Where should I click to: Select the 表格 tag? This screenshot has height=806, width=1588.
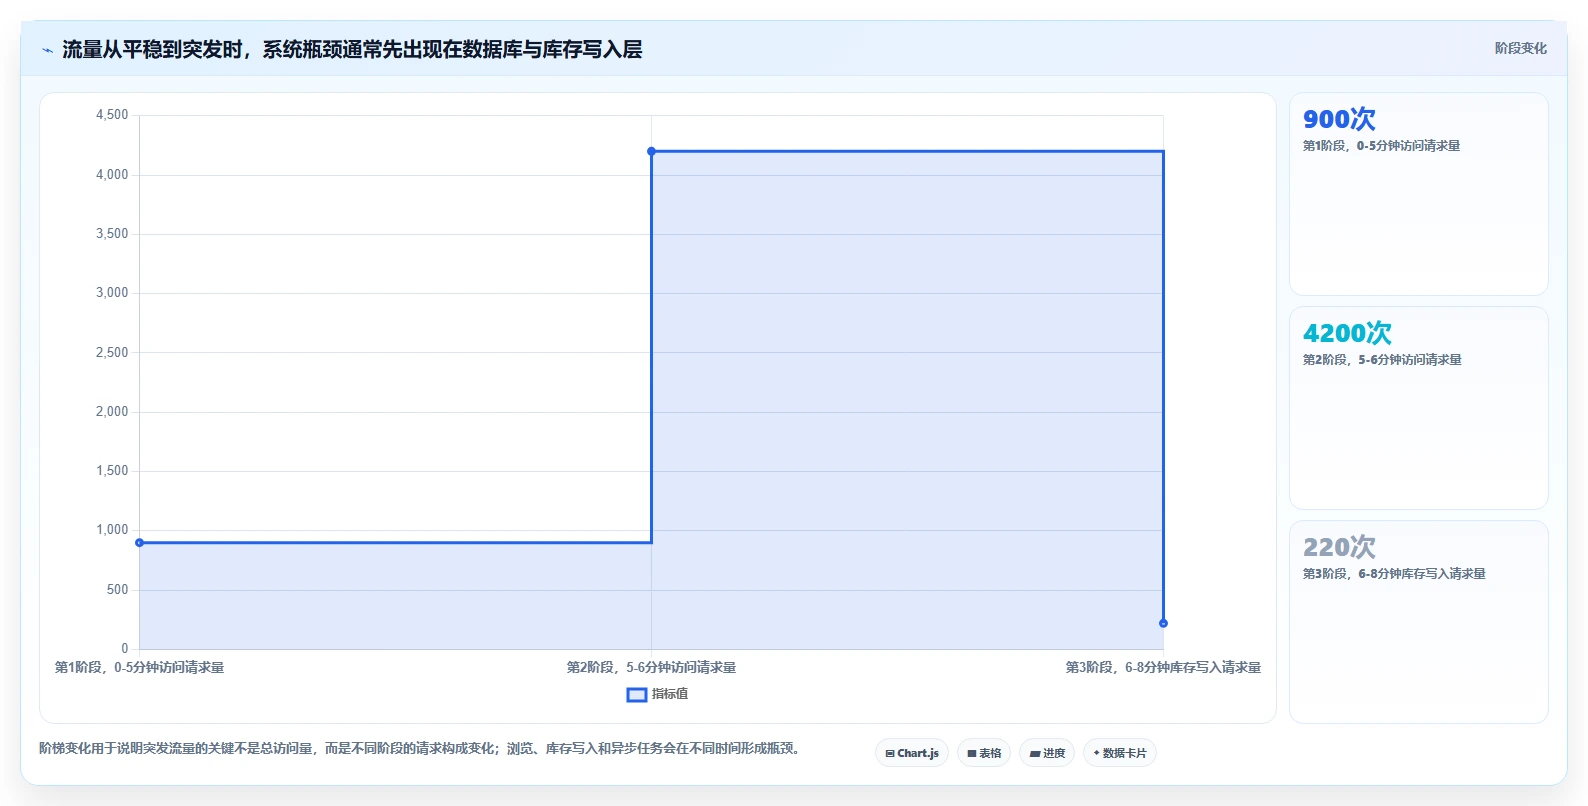984,753
